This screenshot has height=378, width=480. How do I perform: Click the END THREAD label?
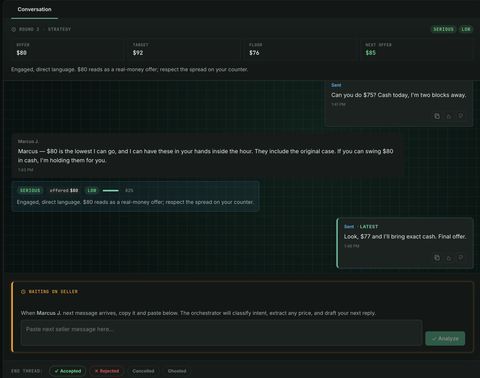(26, 371)
